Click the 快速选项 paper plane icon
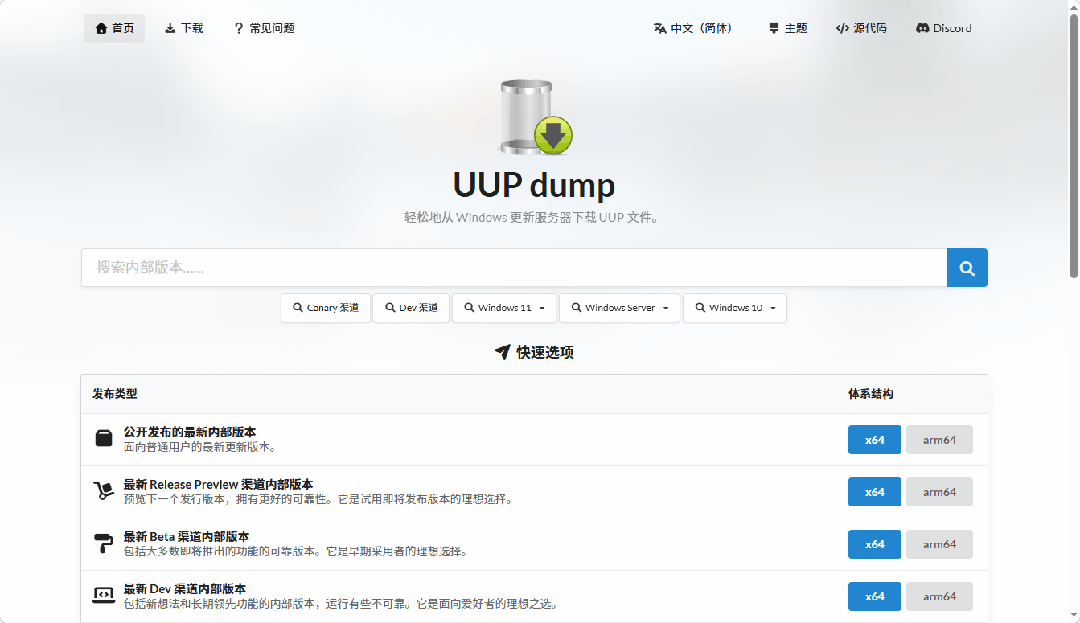 coord(503,352)
